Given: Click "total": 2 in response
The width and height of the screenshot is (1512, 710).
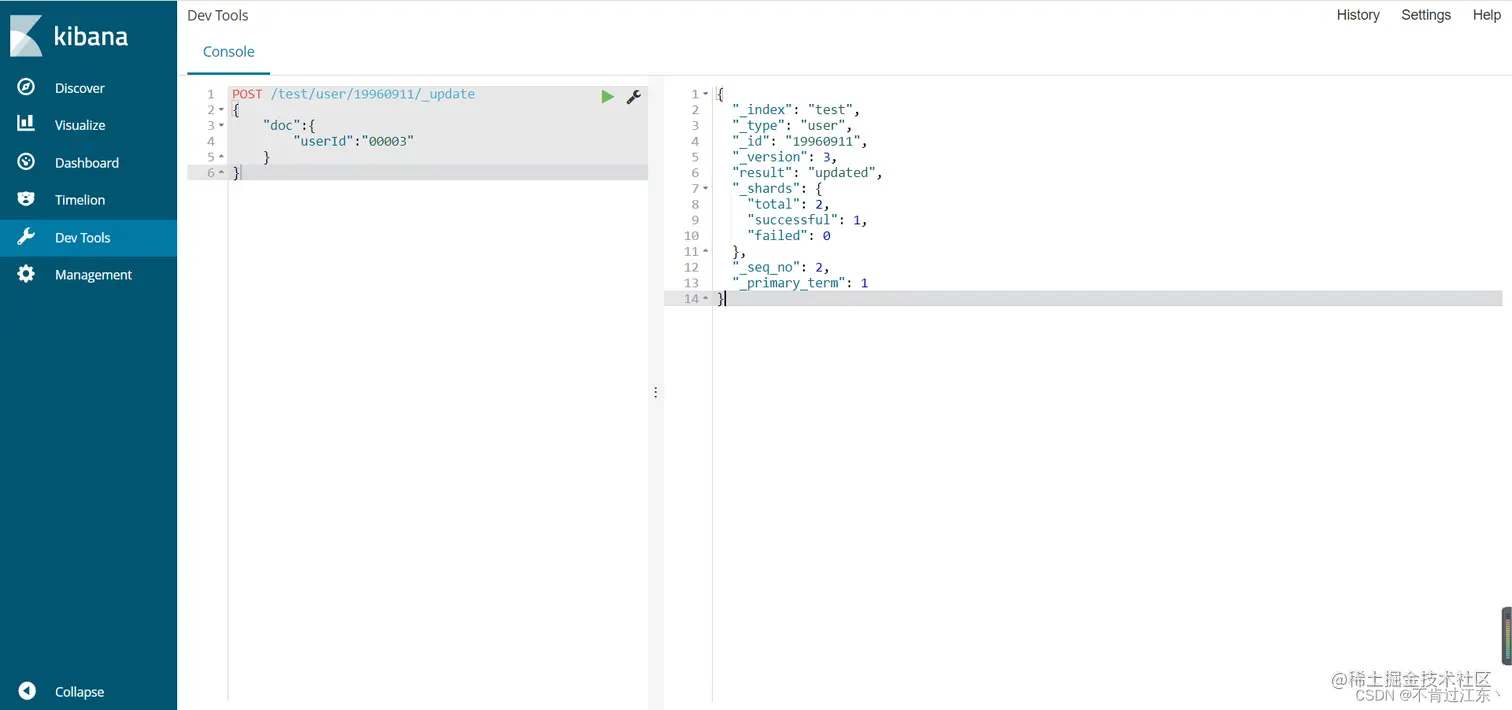Looking at the screenshot, I should pyautogui.click(x=788, y=204).
